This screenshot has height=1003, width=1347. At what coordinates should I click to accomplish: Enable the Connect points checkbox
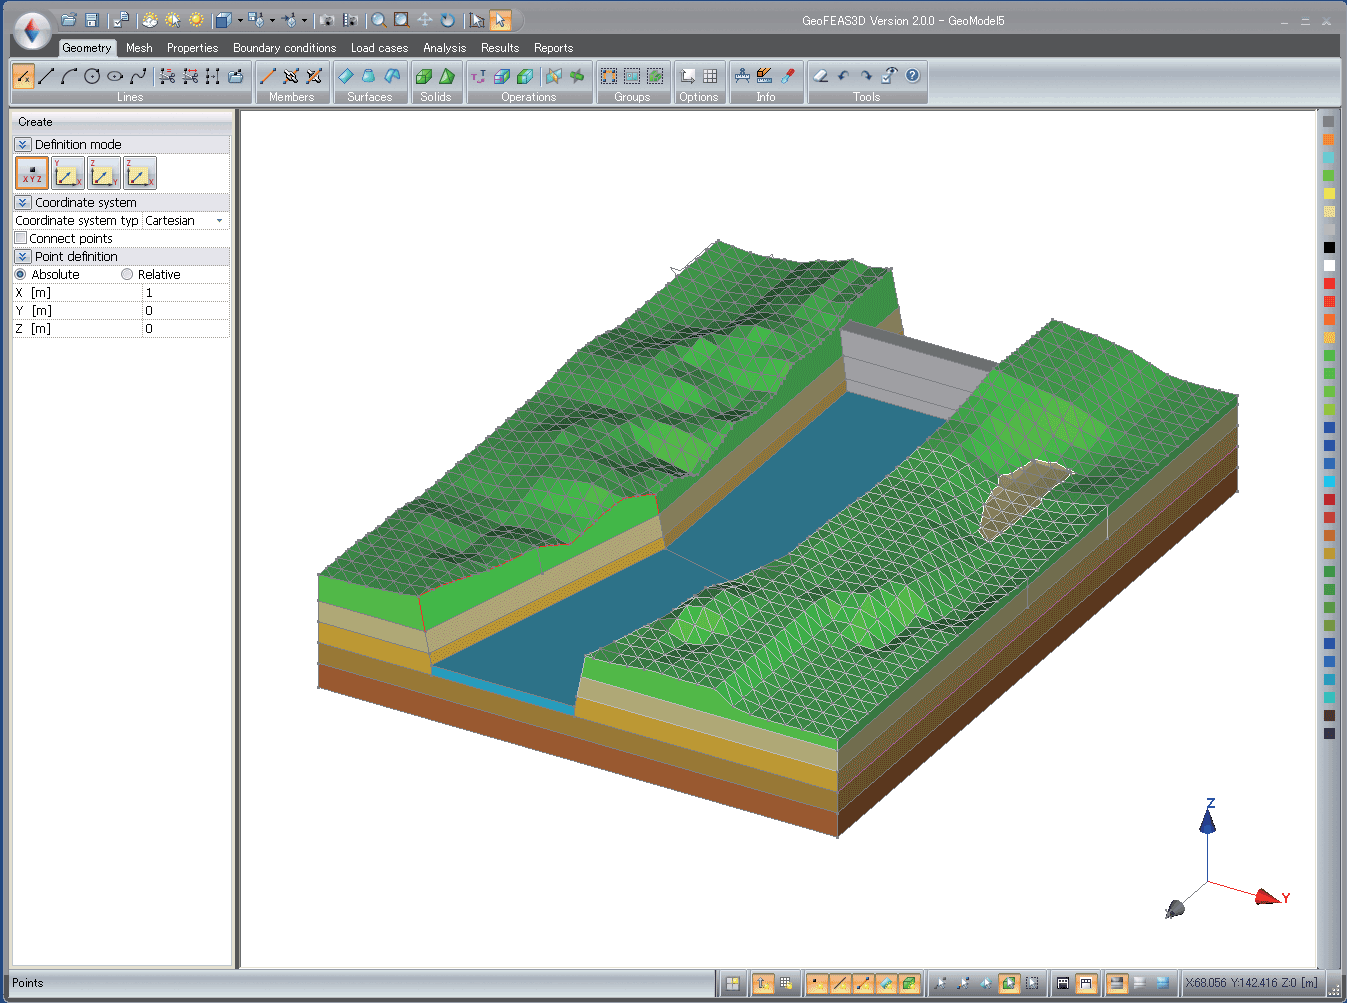click(x=21, y=238)
